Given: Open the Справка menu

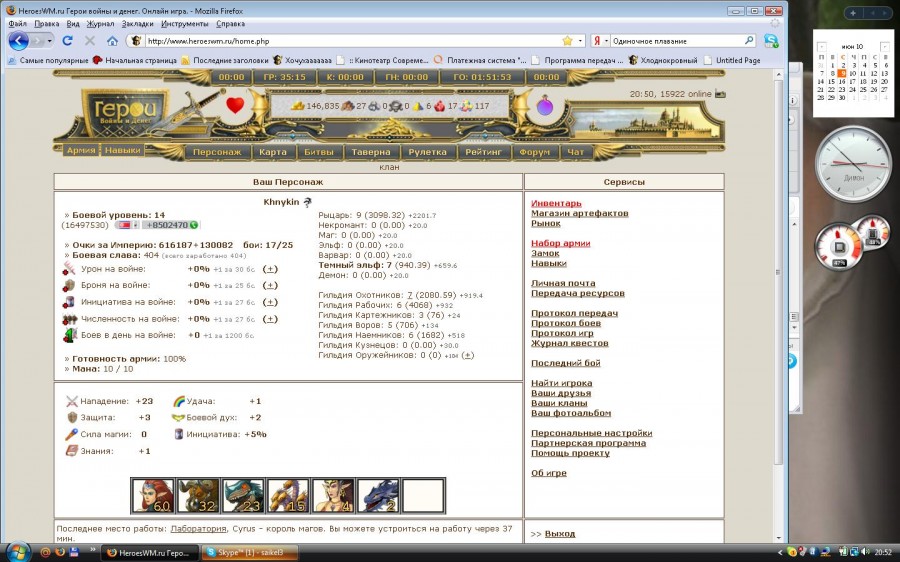Looking at the screenshot, I should click(230, 24).
